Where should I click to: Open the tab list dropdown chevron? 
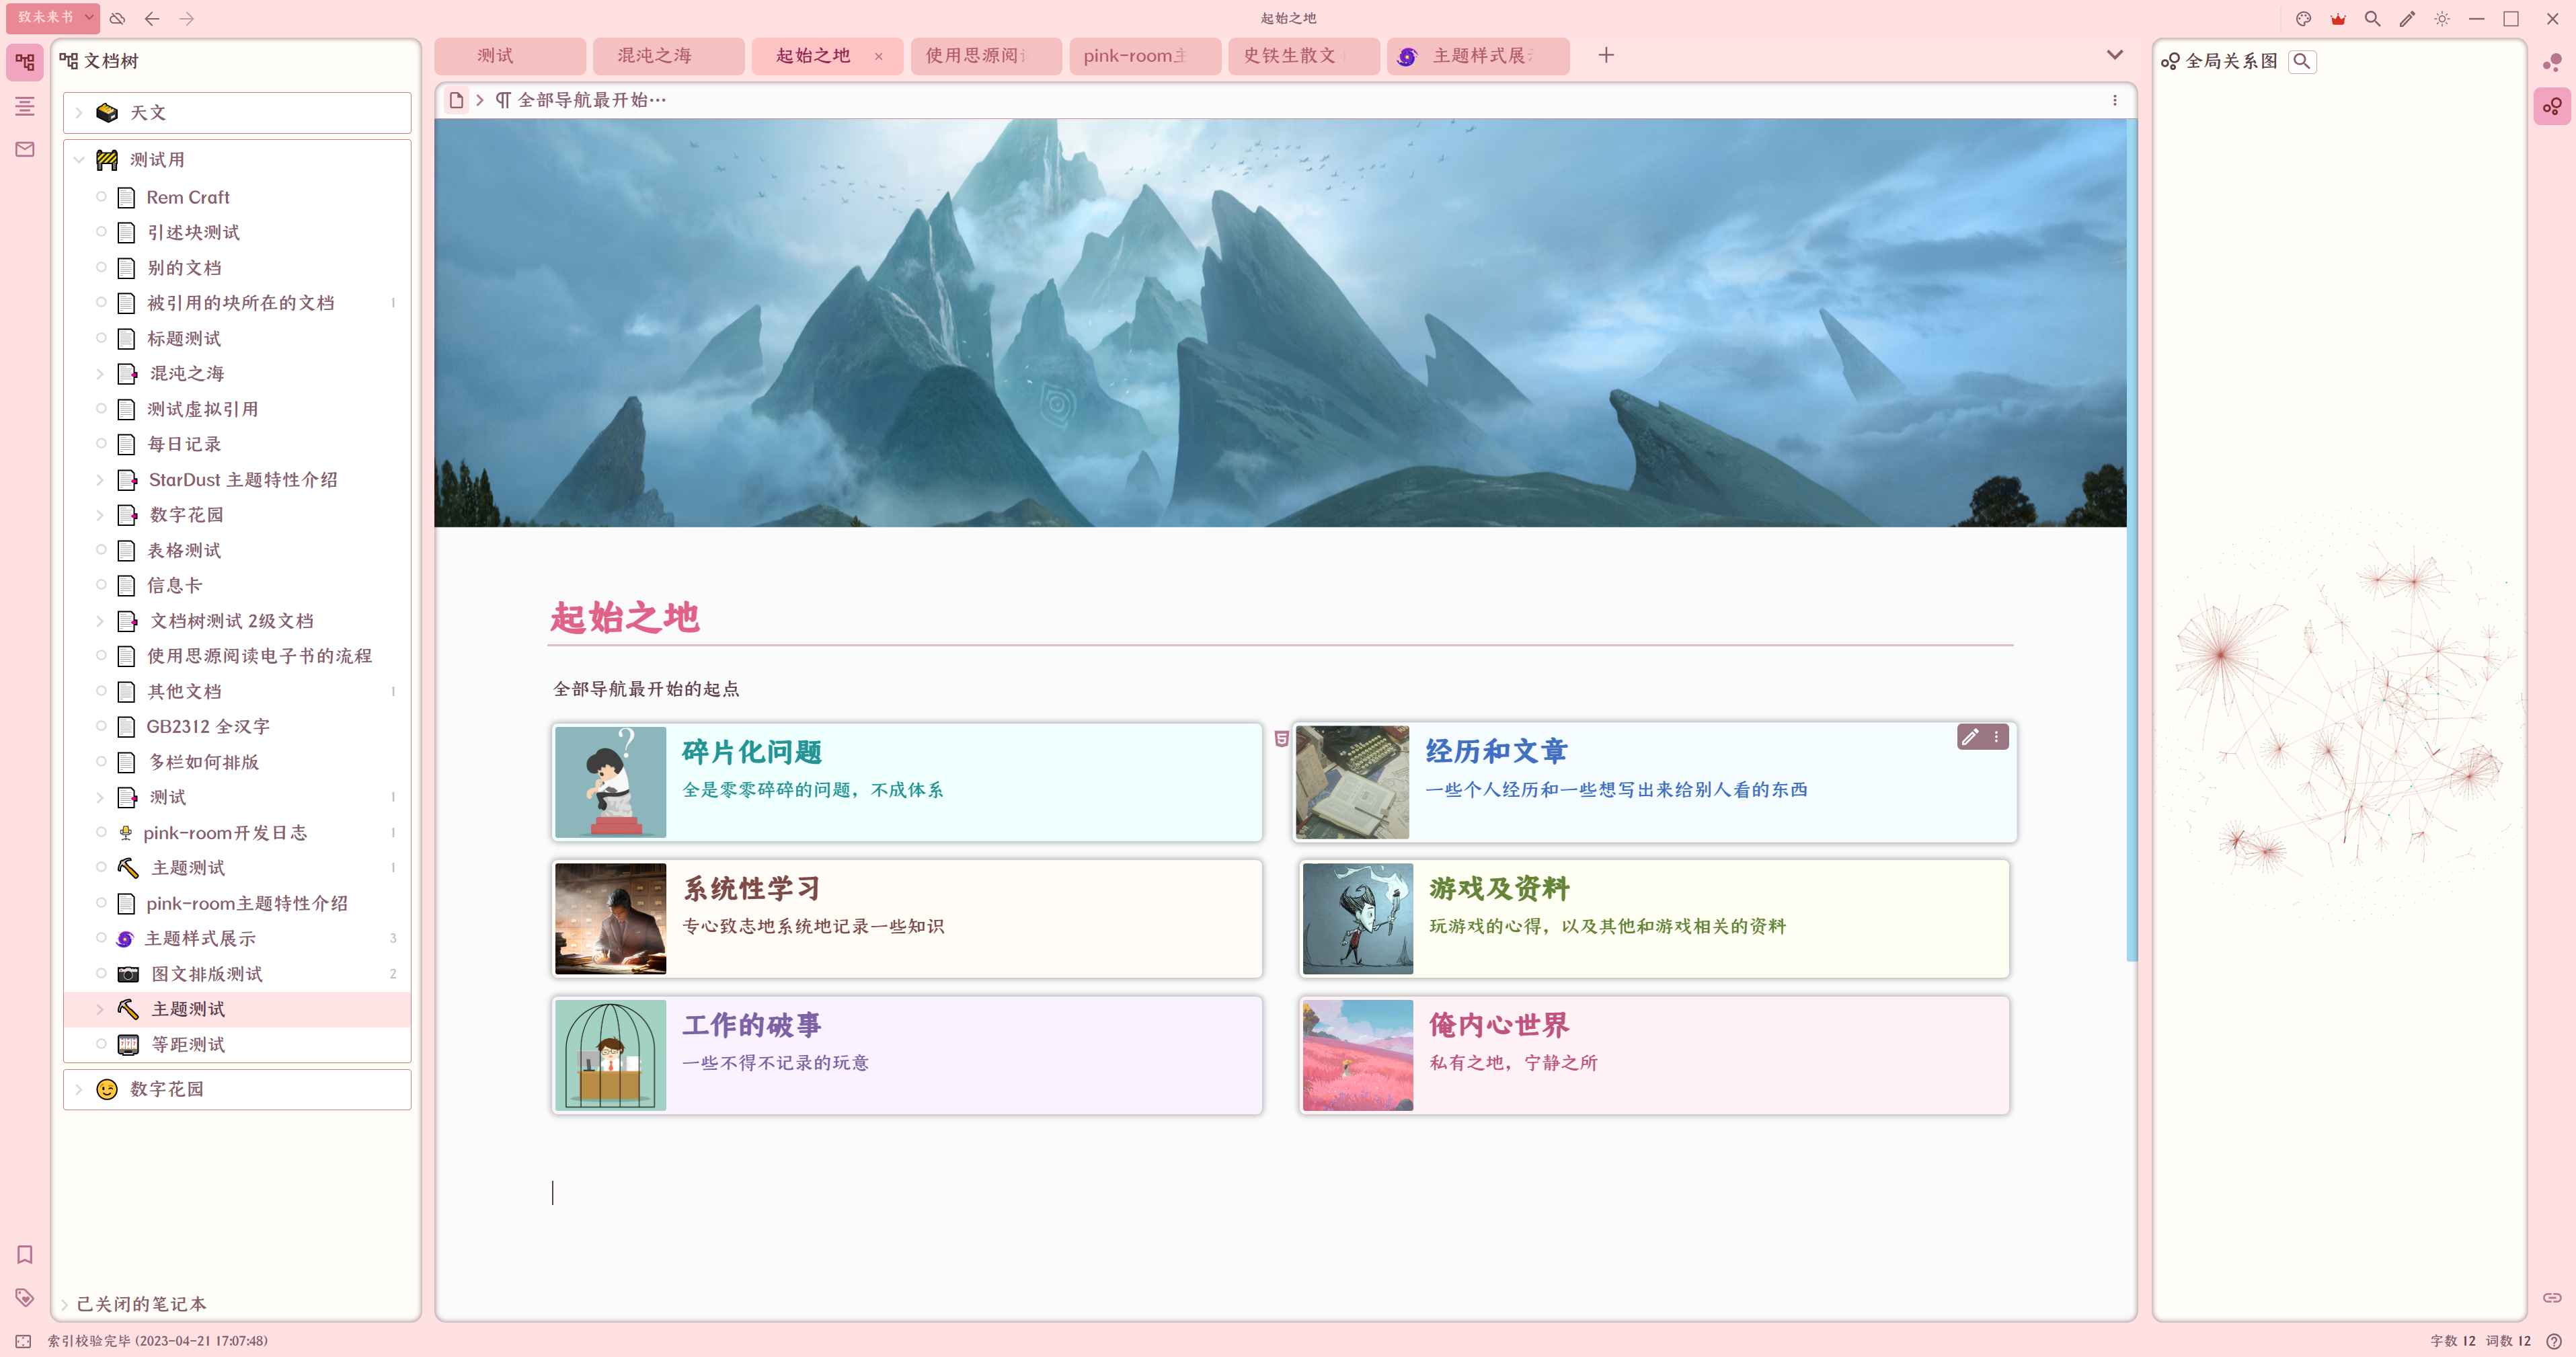pyautogui.click(x=2114, y=55)
